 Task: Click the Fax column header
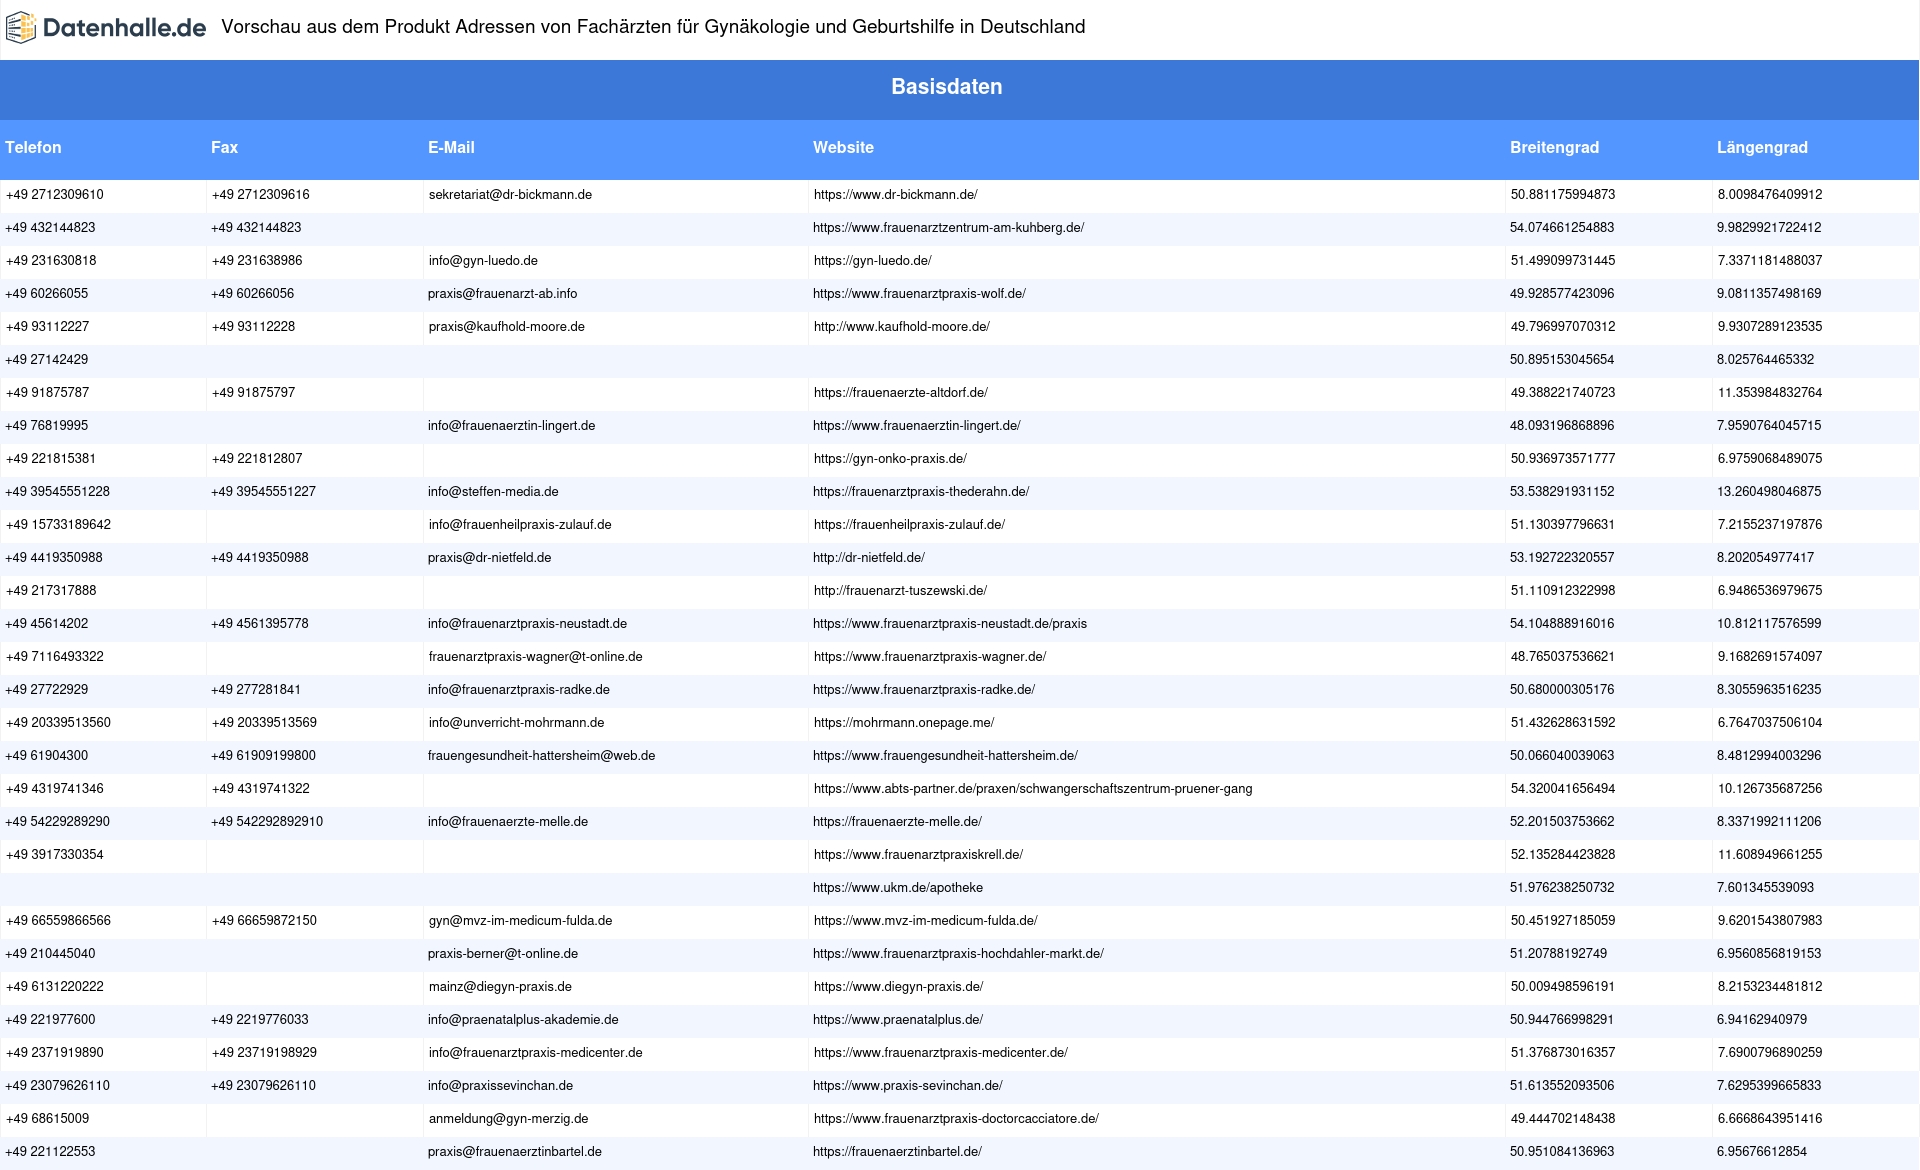coord(224,148)
